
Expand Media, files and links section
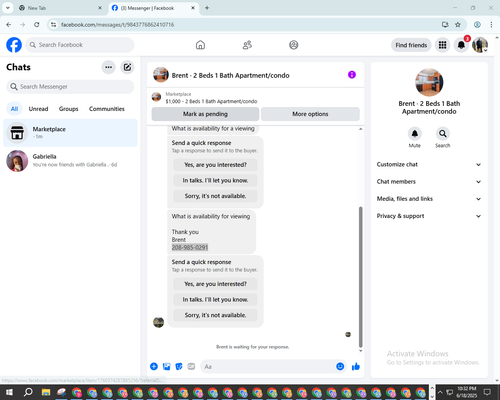pos(429,199)
